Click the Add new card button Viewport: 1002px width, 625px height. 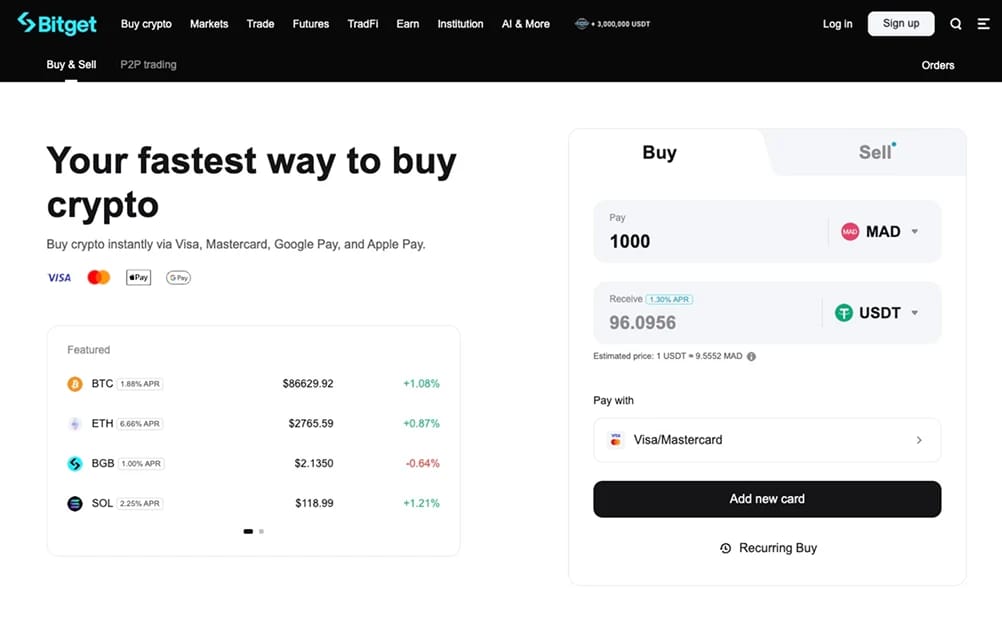tap(767, 499)
